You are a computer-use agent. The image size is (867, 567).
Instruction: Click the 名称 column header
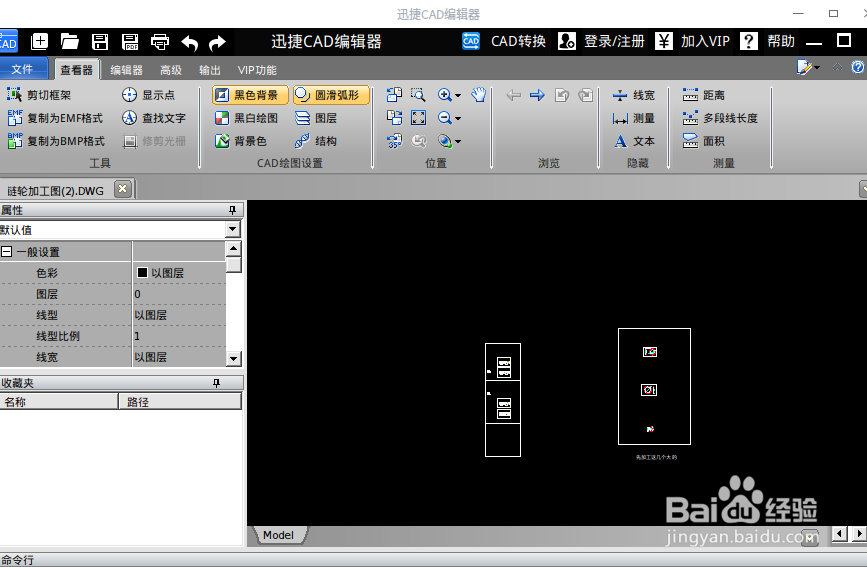pos(59,402)
